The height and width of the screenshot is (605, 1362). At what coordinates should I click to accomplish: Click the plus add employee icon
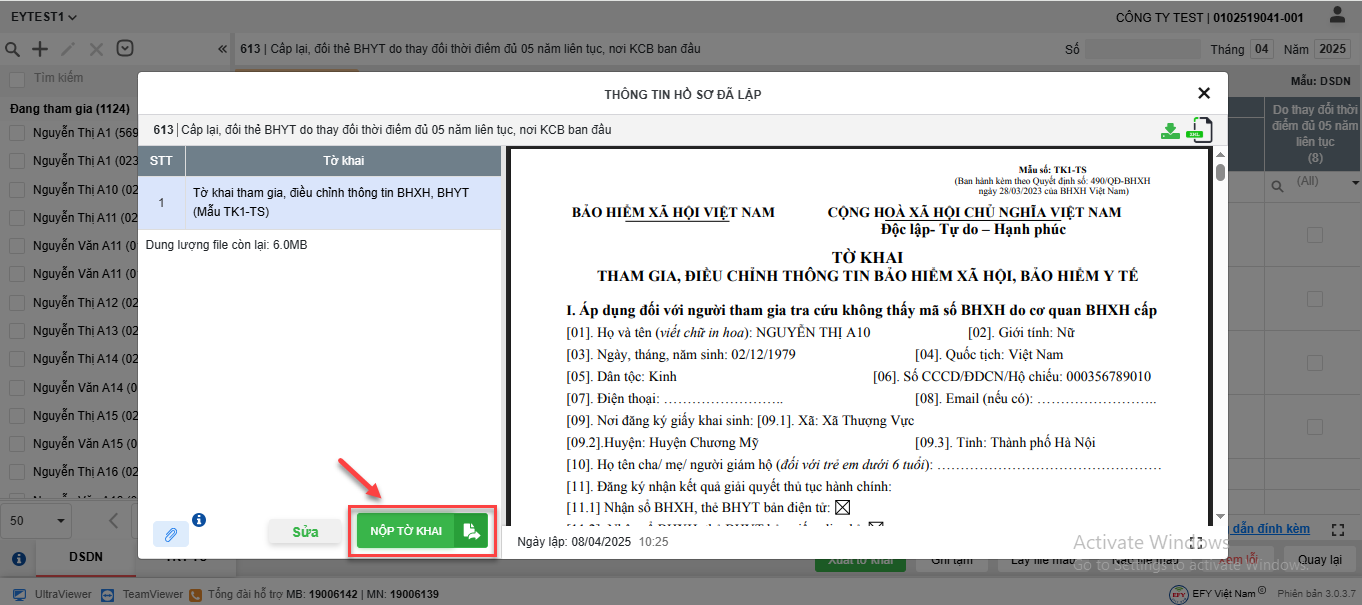click(40, 49)
